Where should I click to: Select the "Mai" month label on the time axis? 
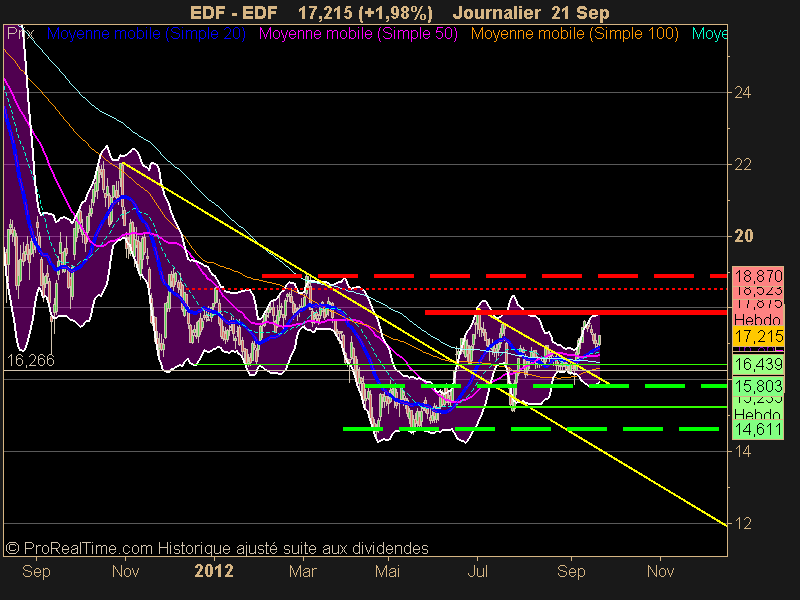click(x=387, y=571)
